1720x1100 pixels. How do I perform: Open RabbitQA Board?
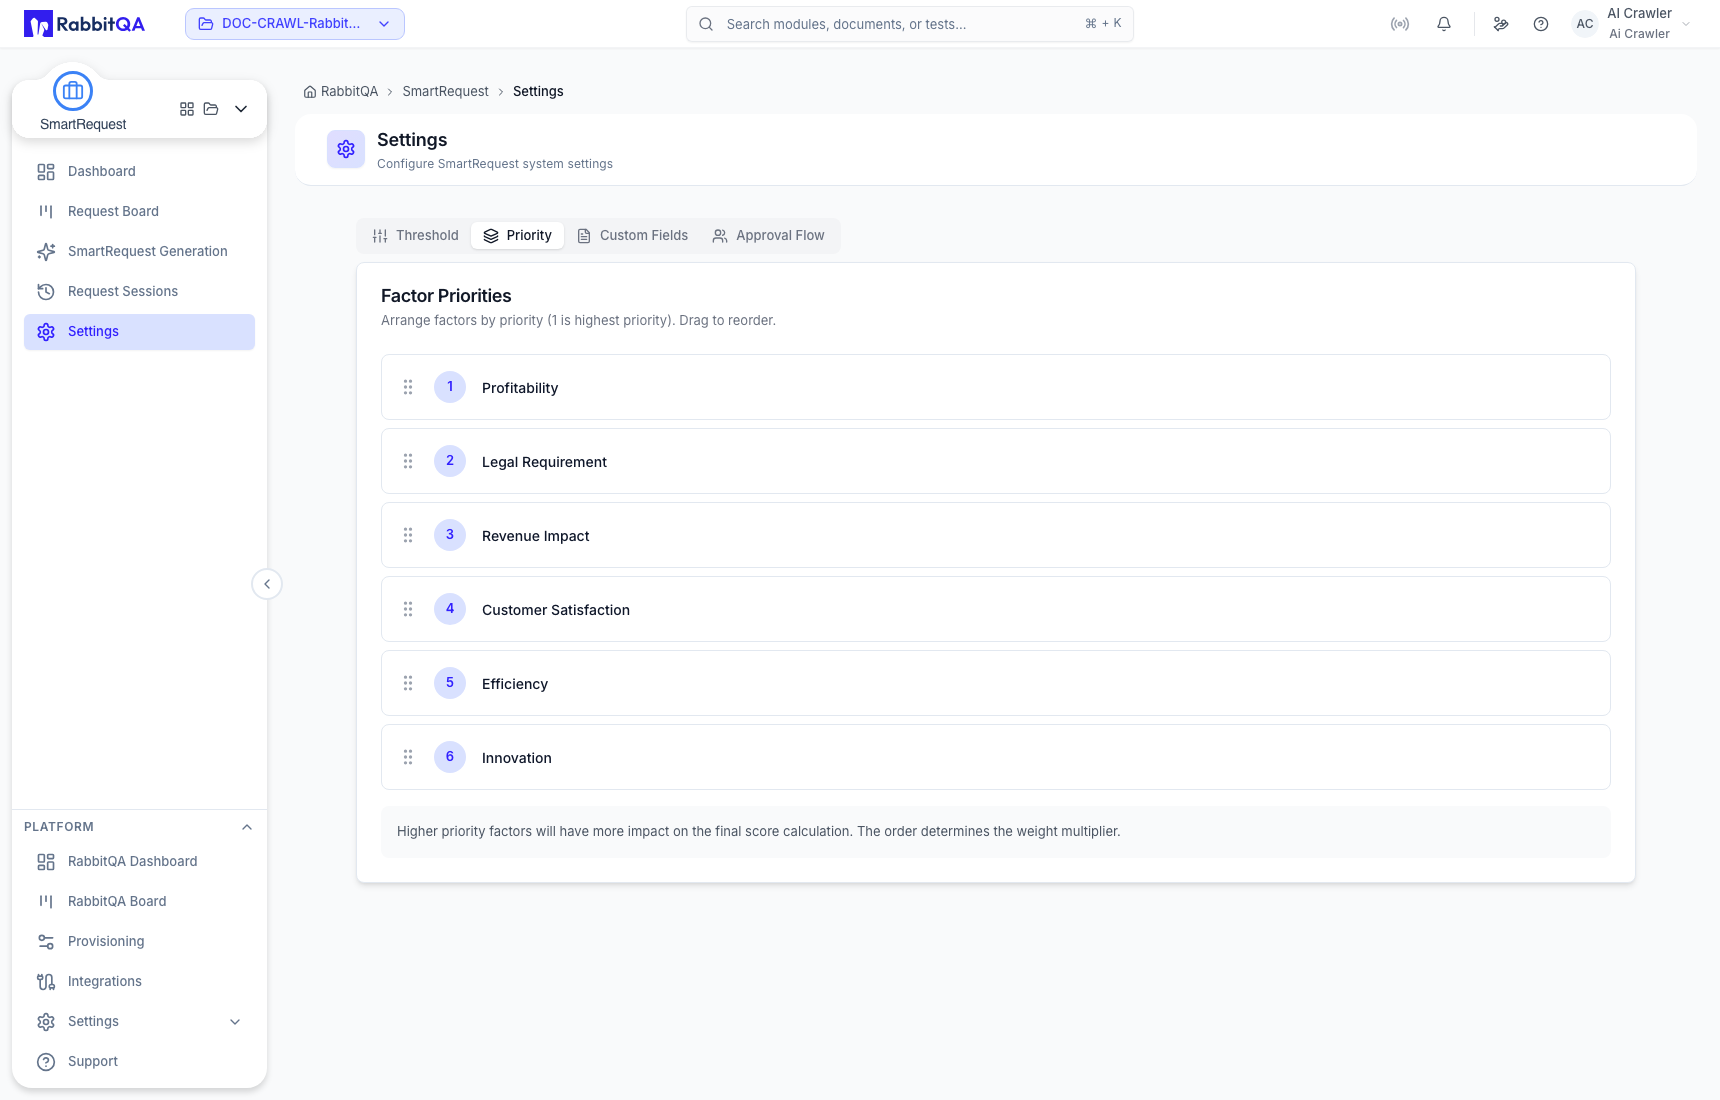coord(139,902)
